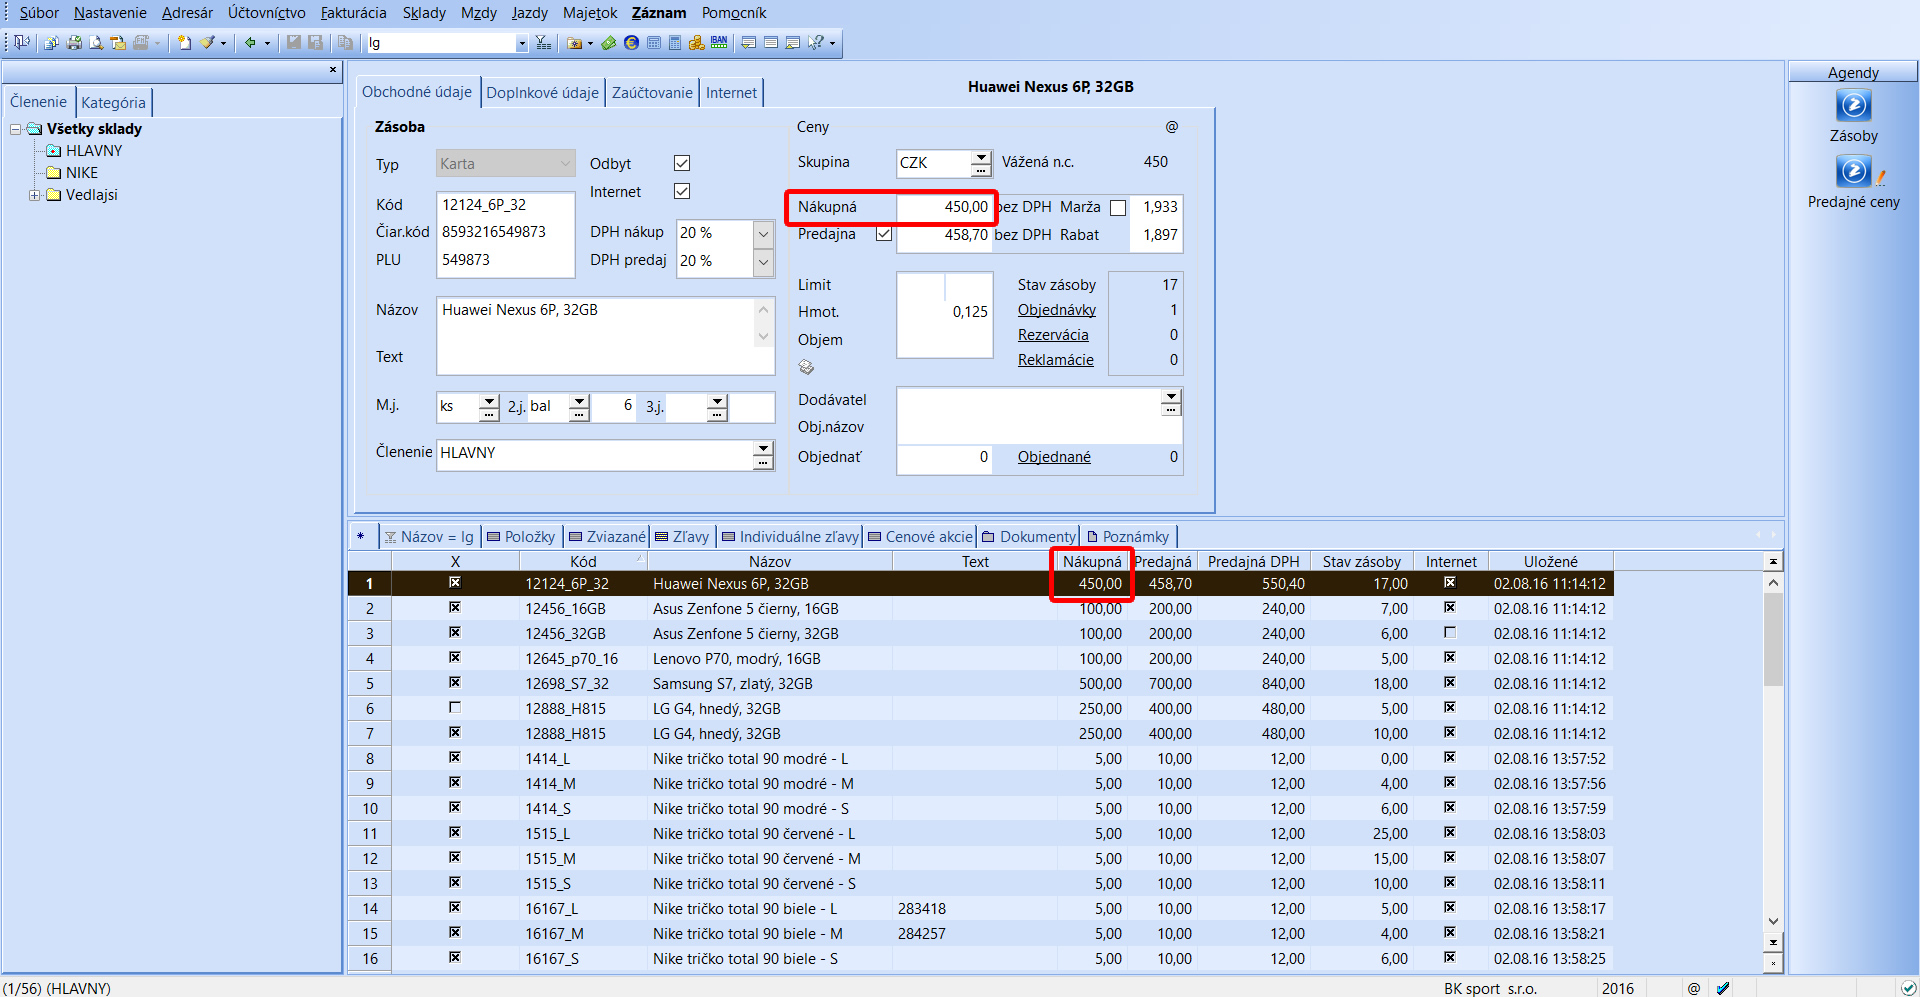The height and width of the screenshot is (997, 1920).
Task: Click the table vertical scrollbar thumb
Action: [1773, 639]
